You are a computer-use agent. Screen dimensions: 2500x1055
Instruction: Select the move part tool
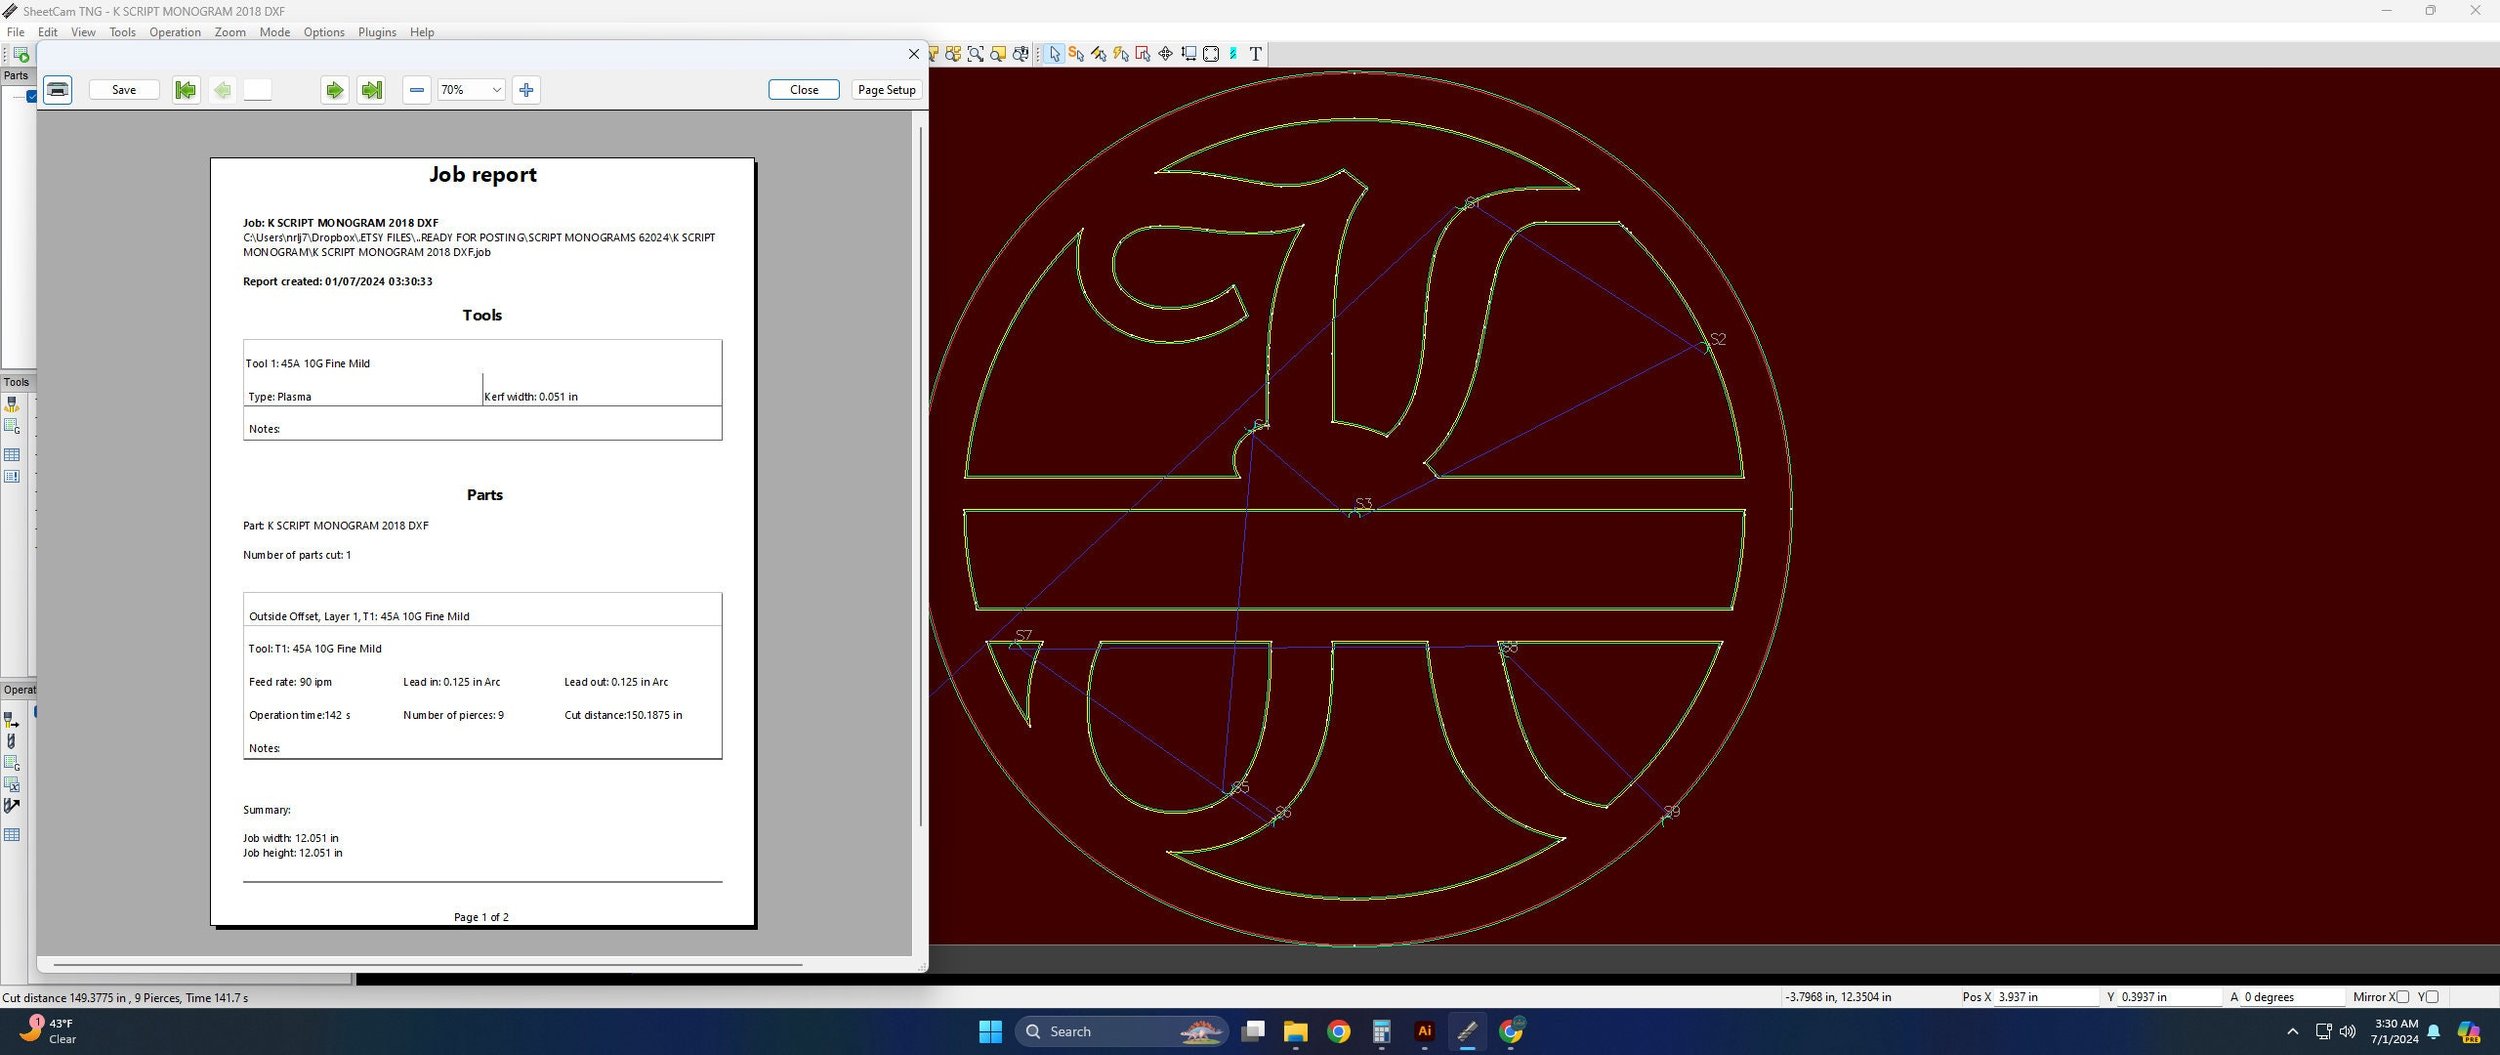click(1166, 54)
